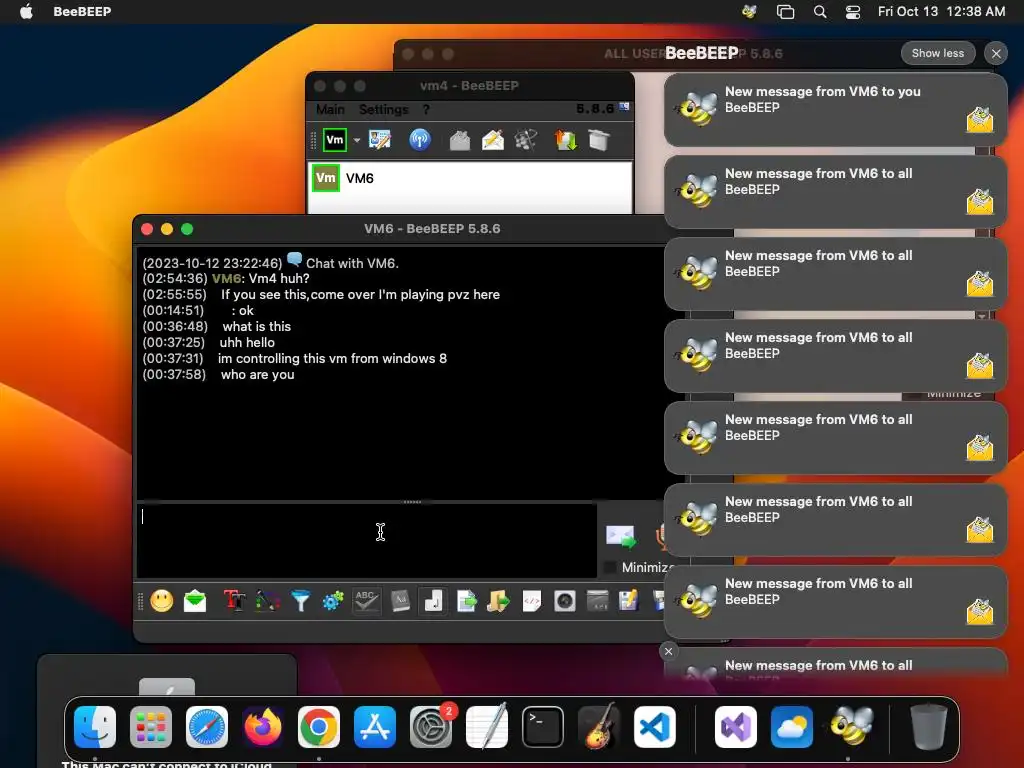Open the font color picker icon
The height and width of the screenshot is (768, 1024).
pos(267,601)
